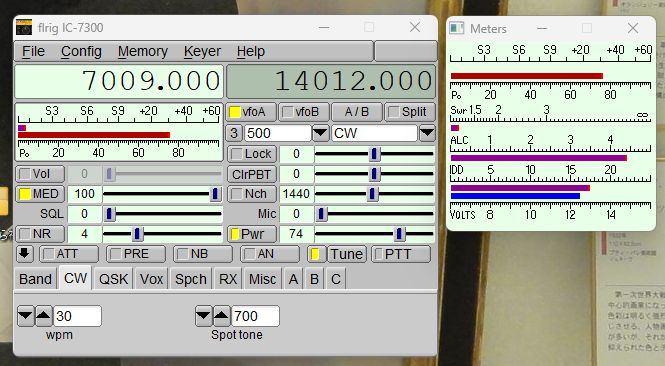Toggle NB noise blanker
Screen dimensions: 665x366
pos(203,254)
